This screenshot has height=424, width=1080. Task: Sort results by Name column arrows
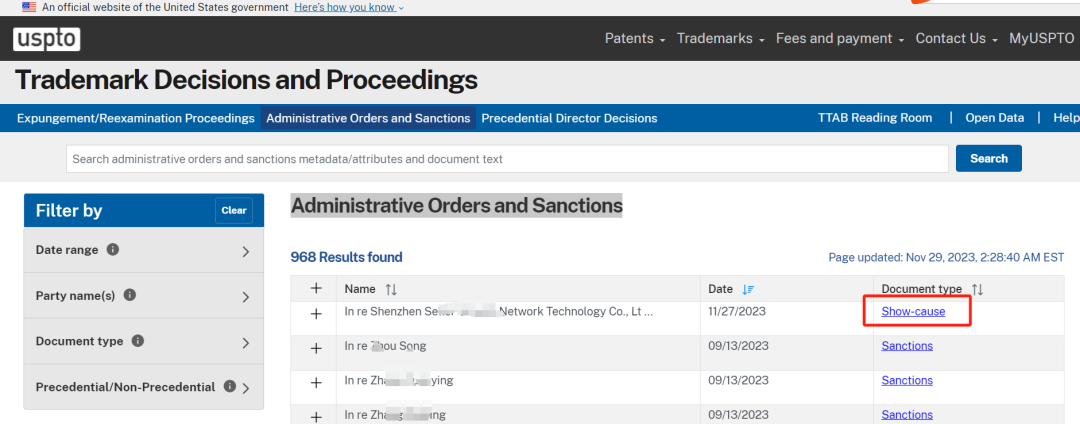coord(391,289)
